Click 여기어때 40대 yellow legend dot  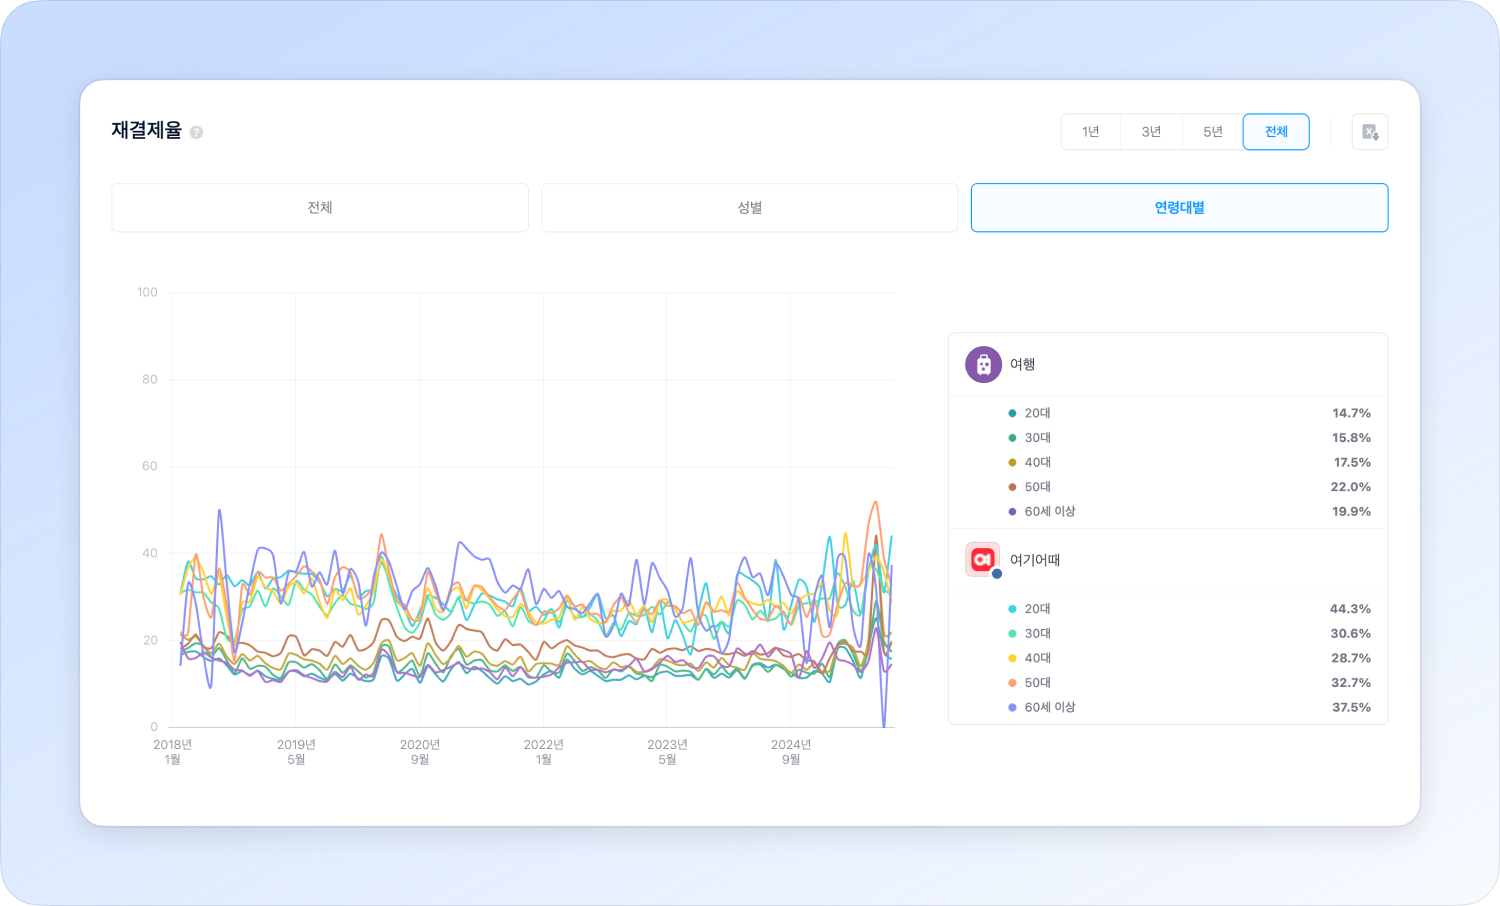(1012, 658)
